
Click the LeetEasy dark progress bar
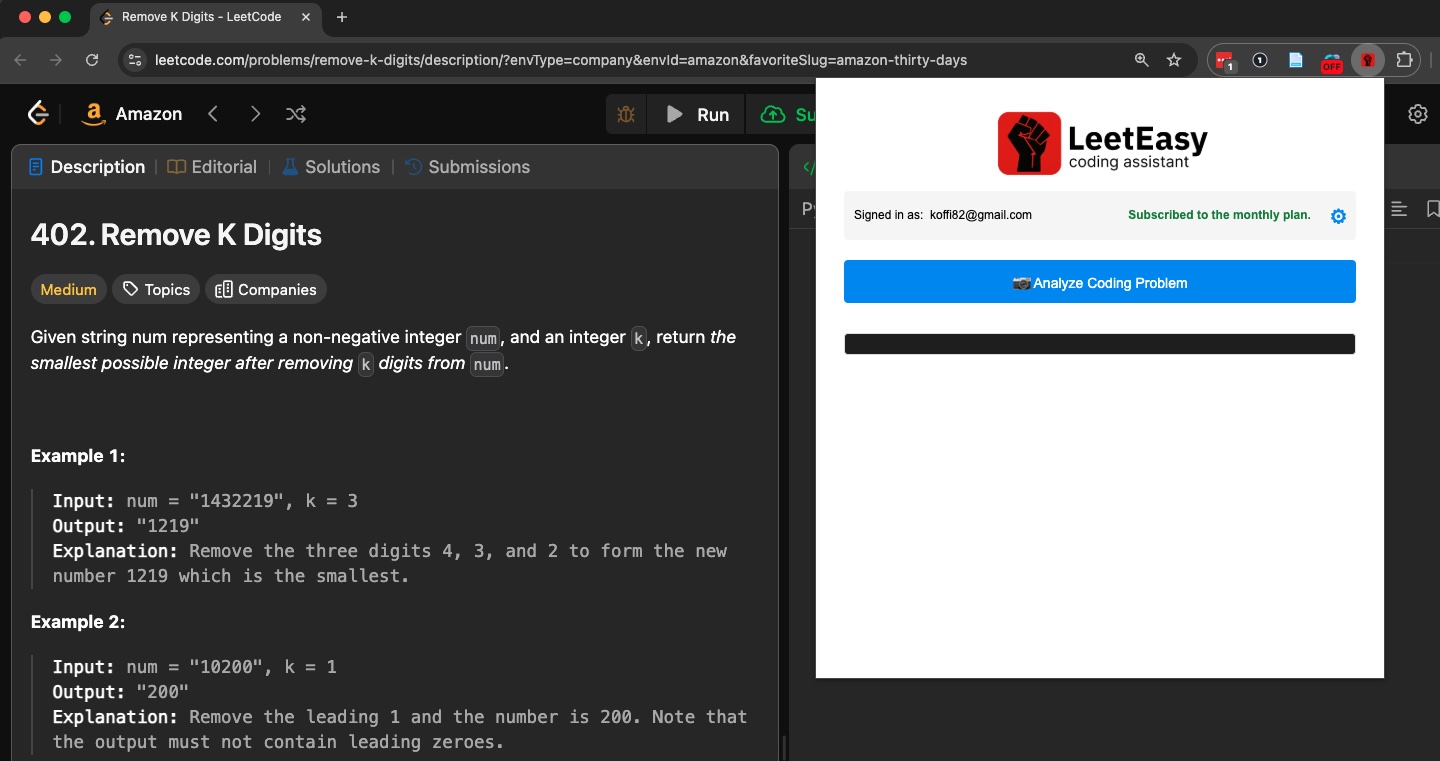(x=1100, y=344)
